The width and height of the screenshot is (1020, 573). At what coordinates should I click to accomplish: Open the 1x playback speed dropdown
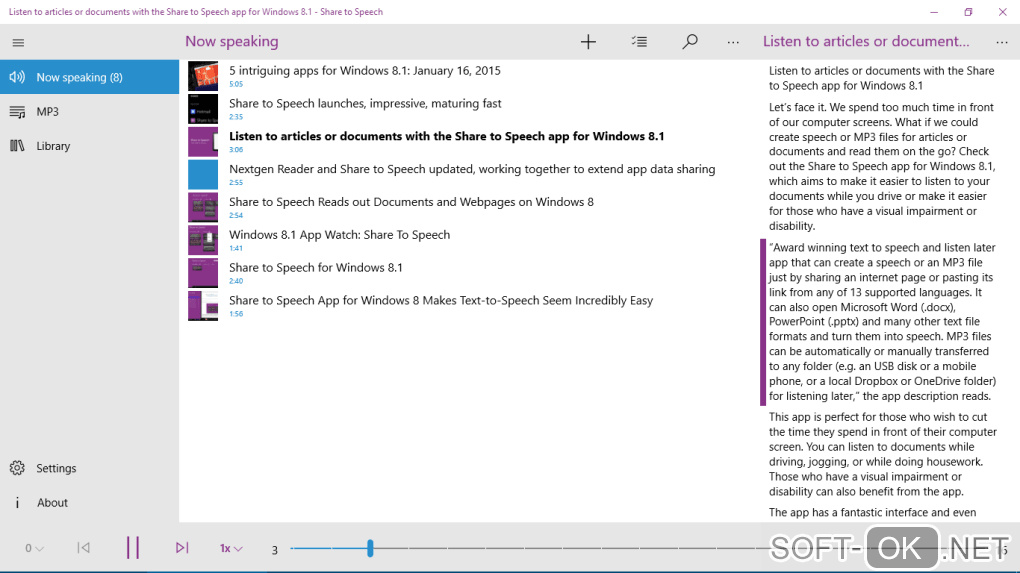231,549
